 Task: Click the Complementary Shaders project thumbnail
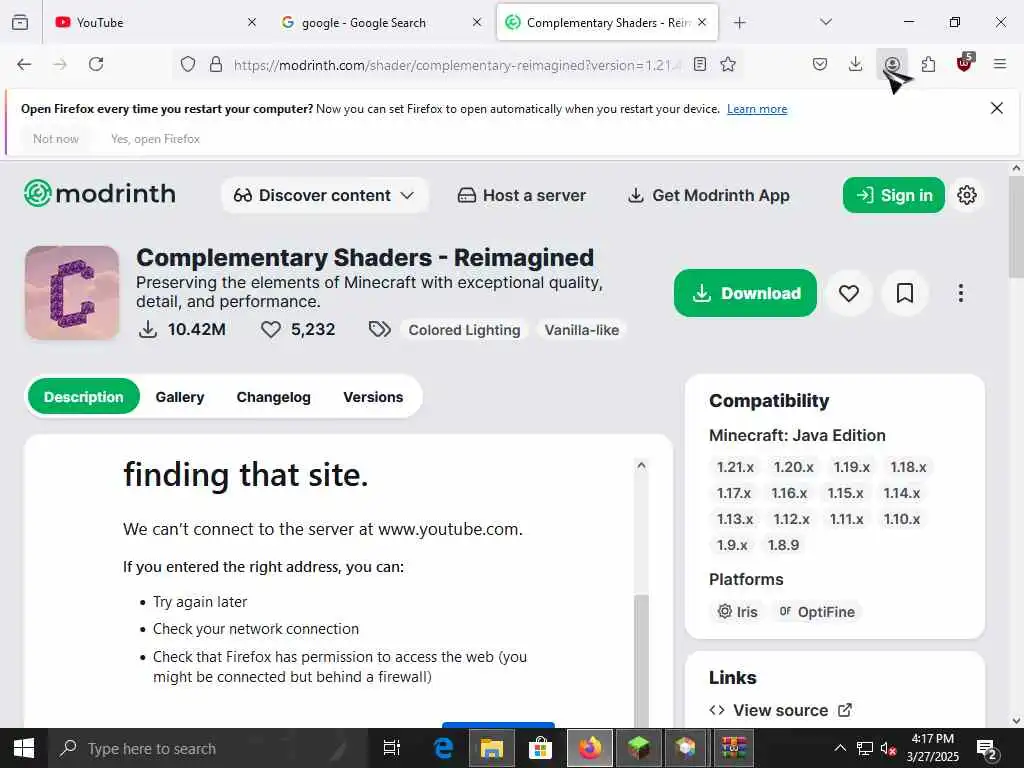pyautogui.click(x=72, y=293)
